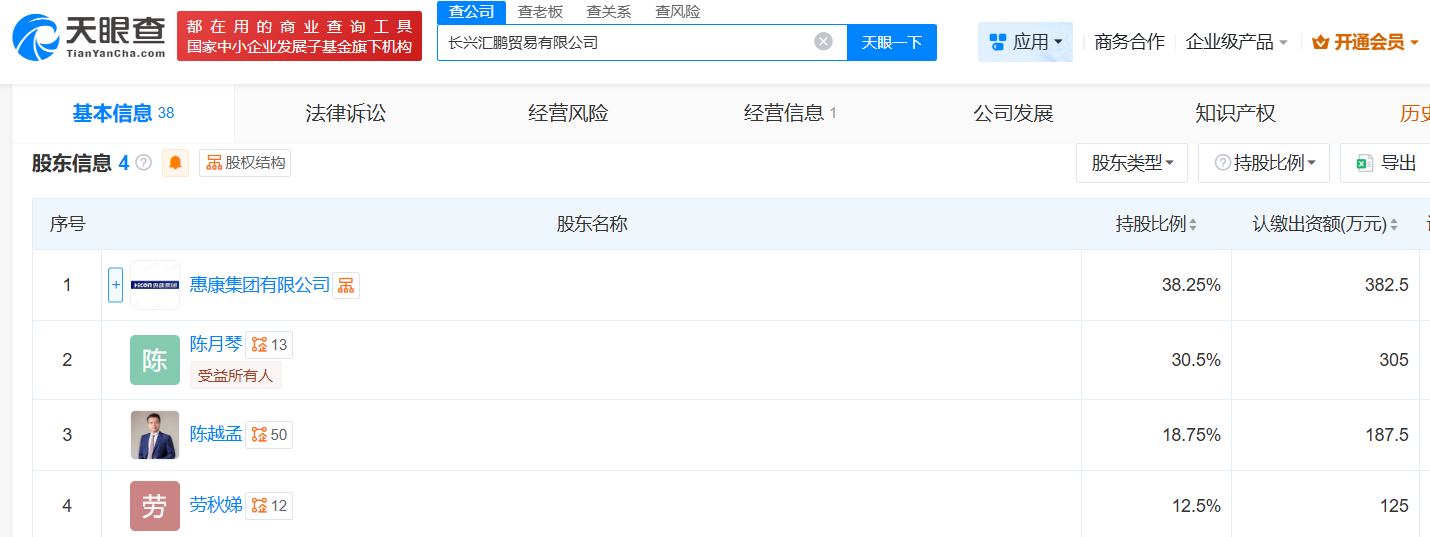Click relation badge 50 beside 陈越孟
Screen dimensions: 1430x537
tap(269, 435)
